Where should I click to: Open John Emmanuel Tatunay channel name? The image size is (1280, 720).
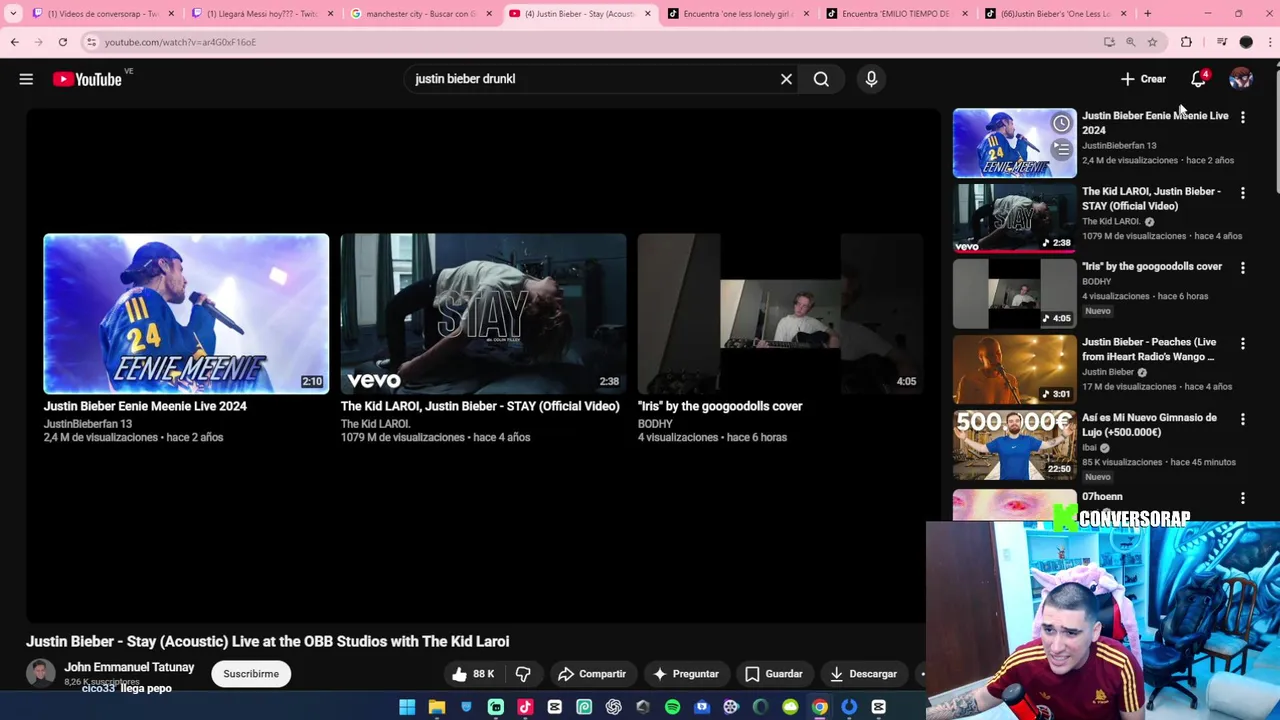pos(129,667)
